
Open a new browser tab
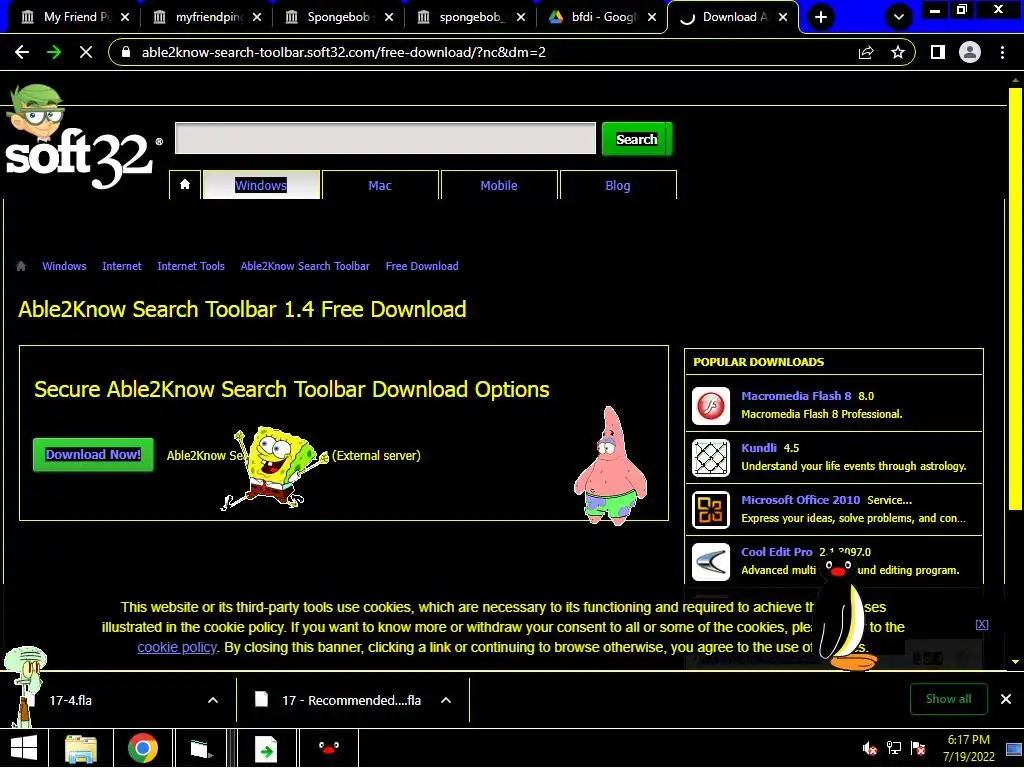pos(821,17)
